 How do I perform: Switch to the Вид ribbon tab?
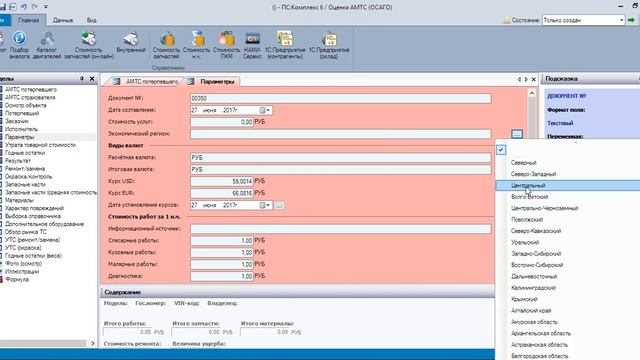point(91,20)
